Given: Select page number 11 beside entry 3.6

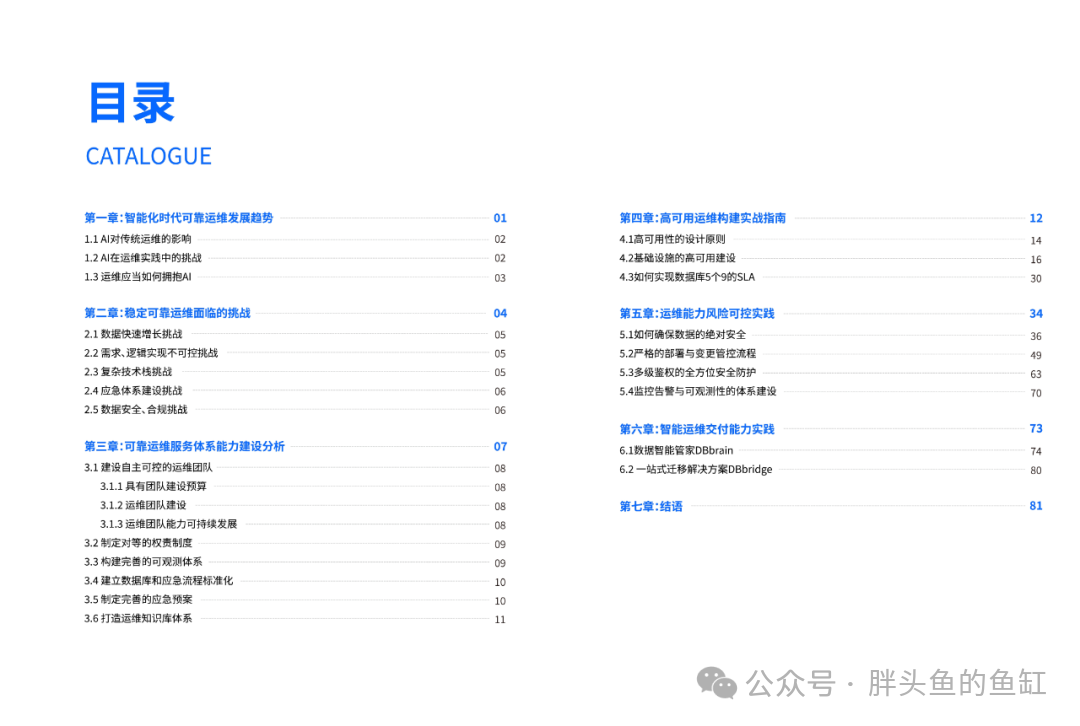Looking at the screenshot, I should (500, 620).
